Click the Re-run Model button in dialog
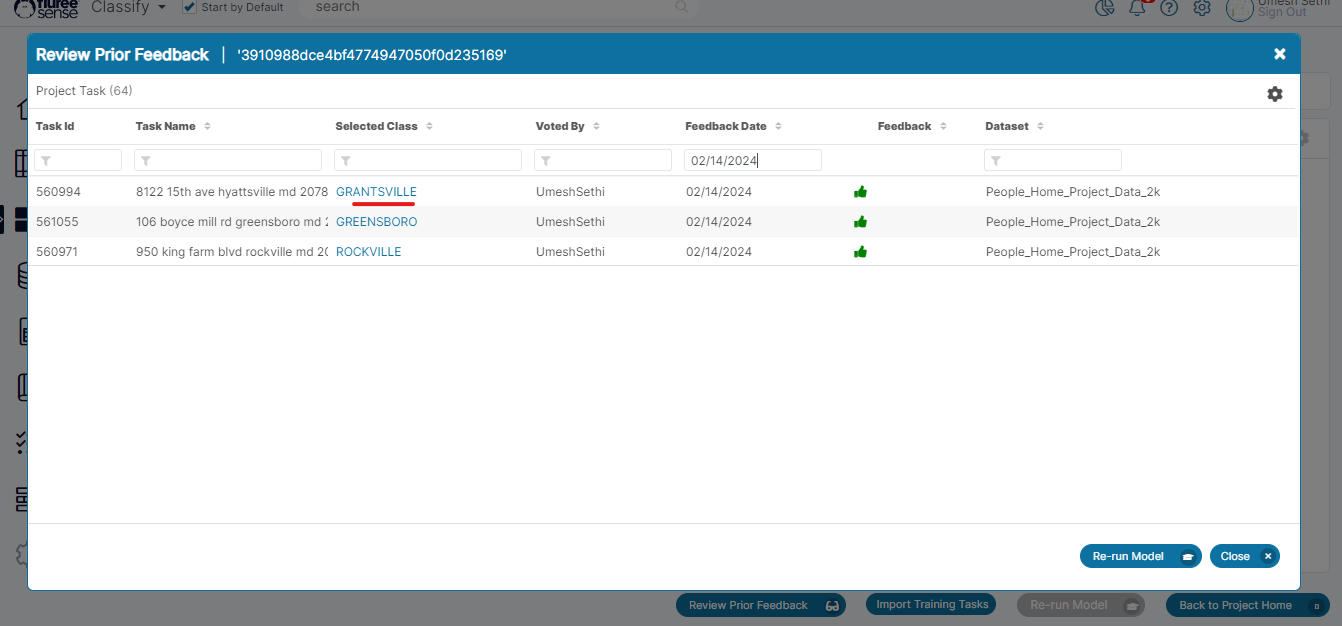 point(1139,556)
